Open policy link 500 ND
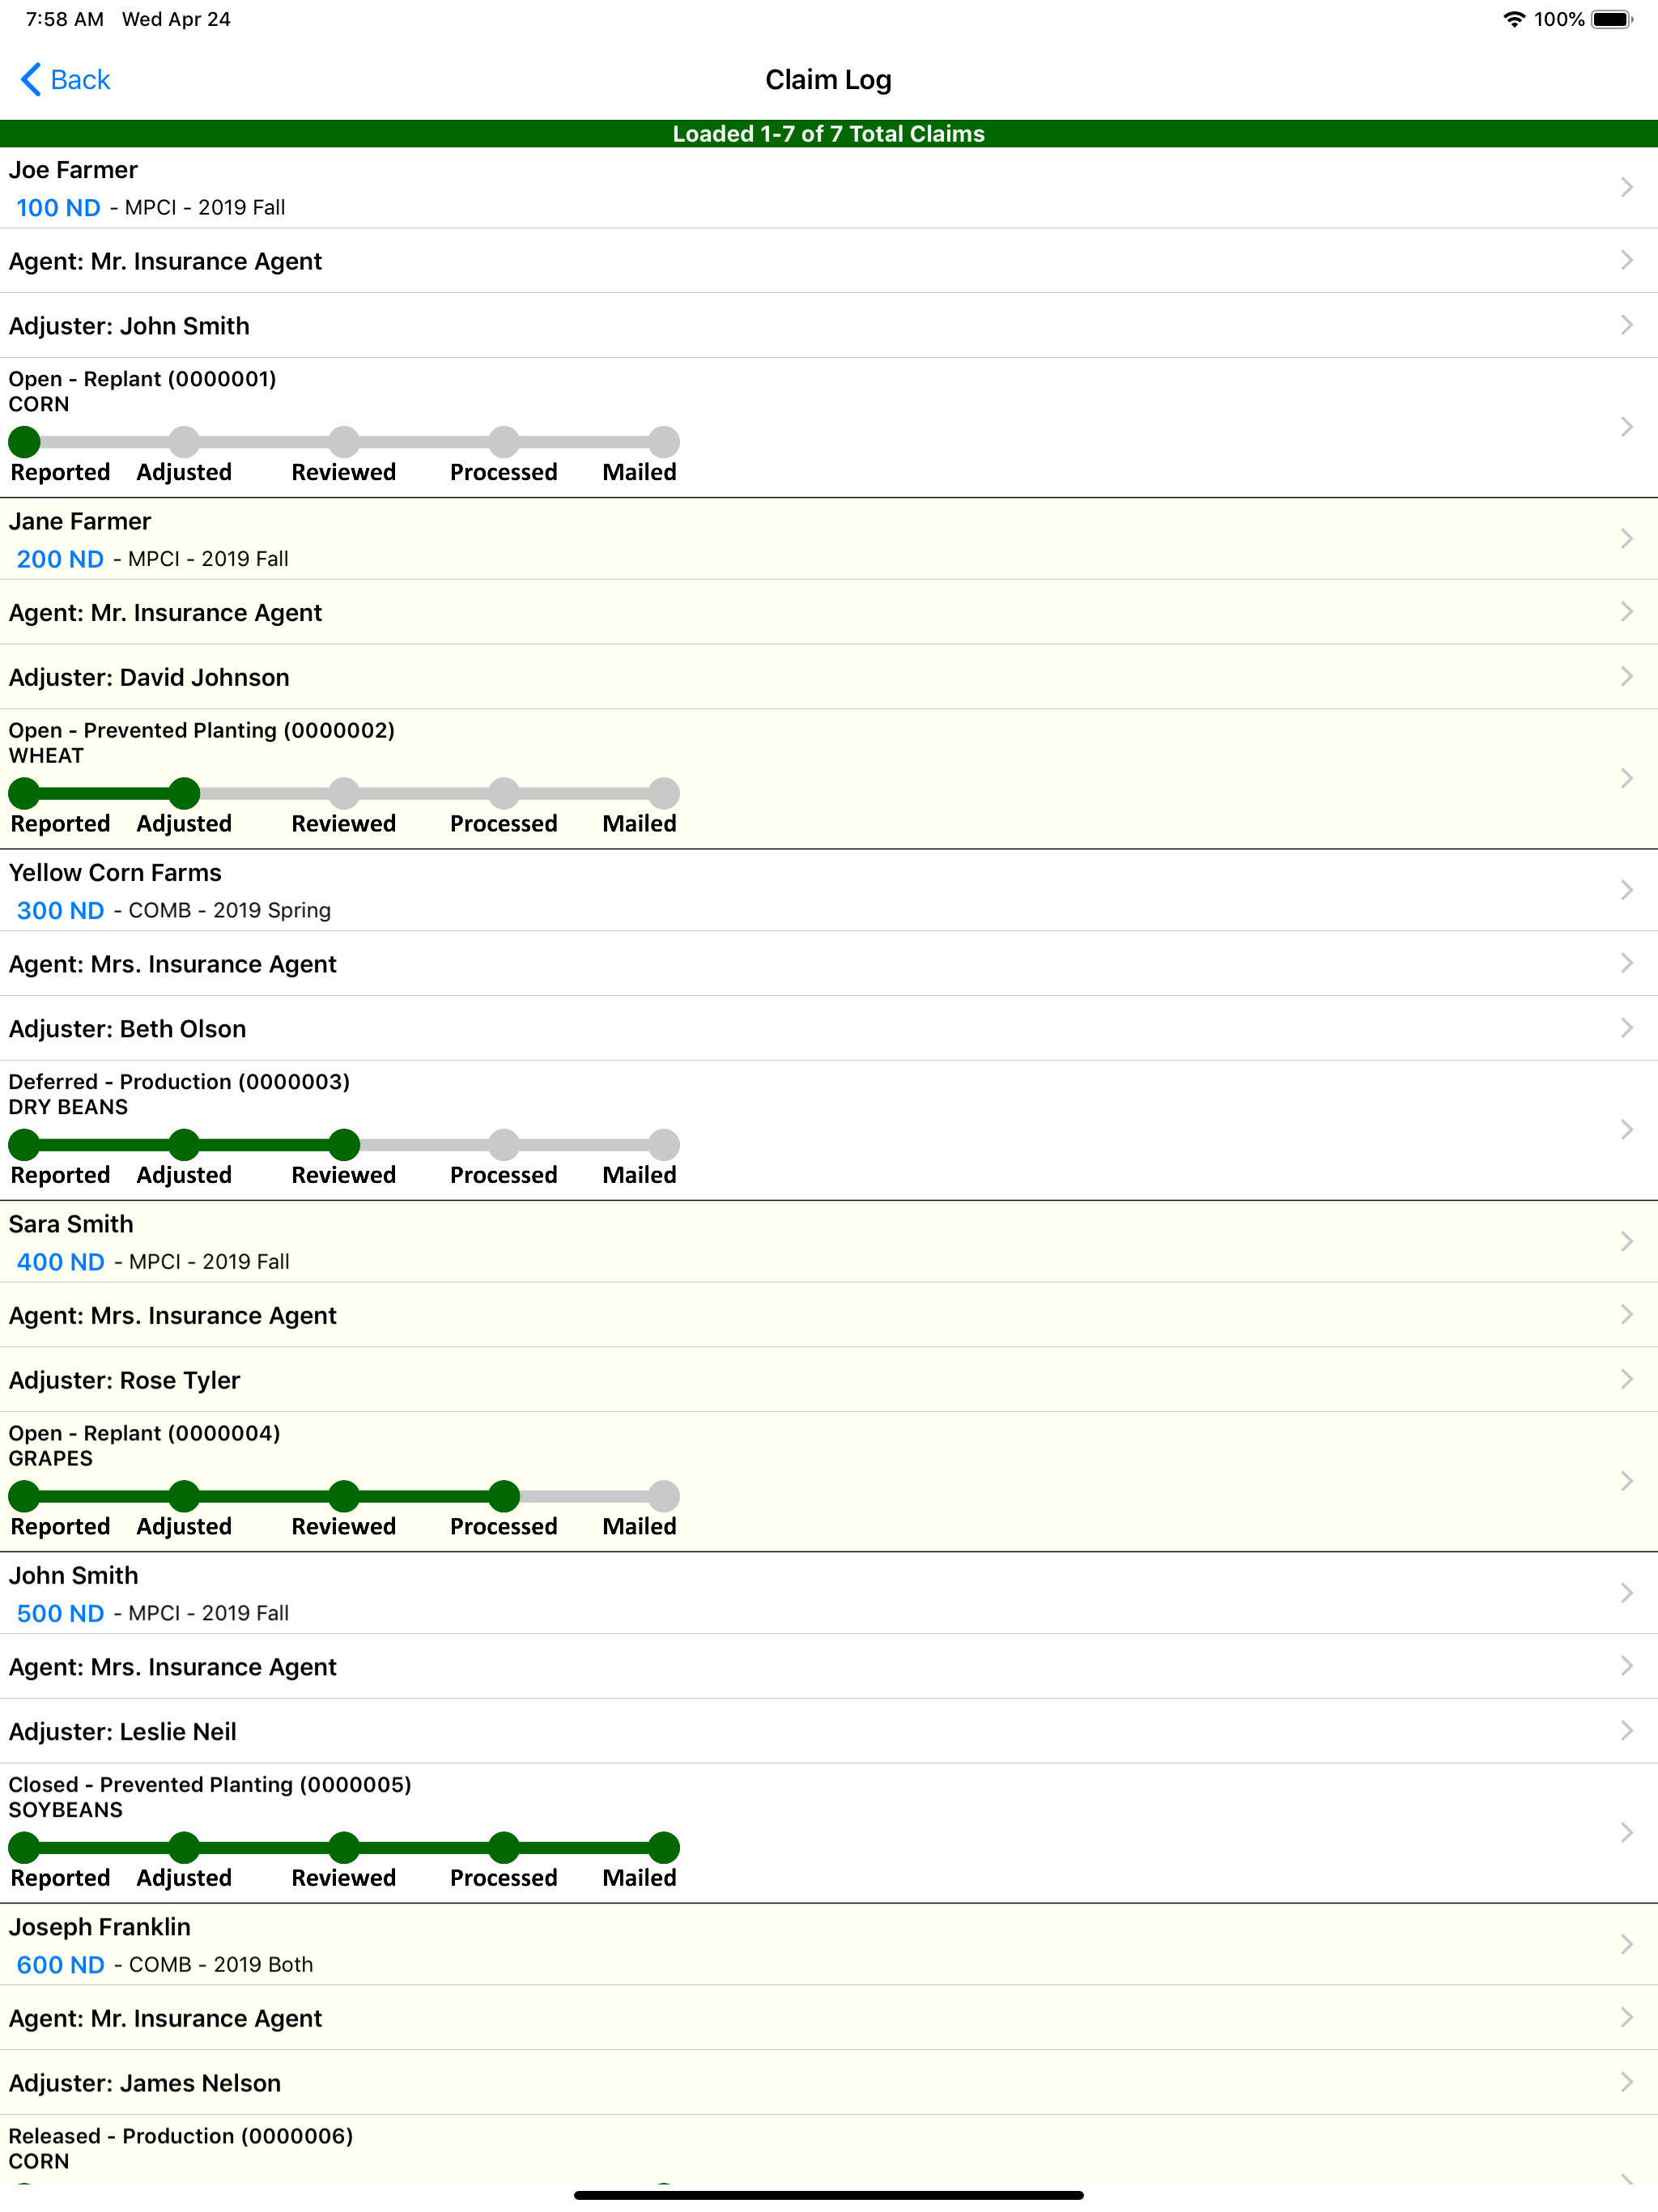1658x2212 pixels. pyautogui.click(x=60, y=1613)
